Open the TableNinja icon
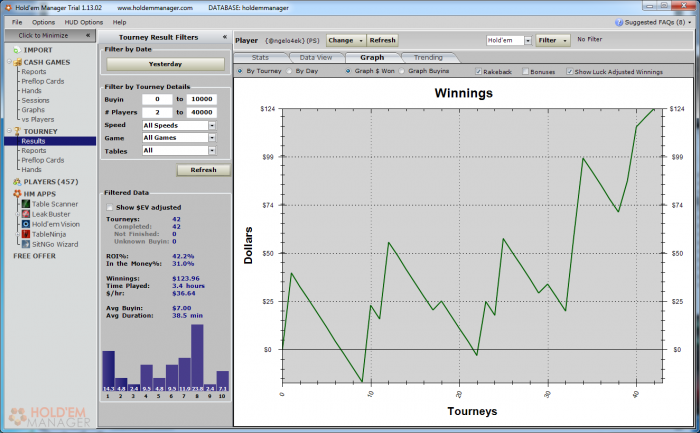The width and height of the screenshot is (700, 433). click(x=26, y=234)
